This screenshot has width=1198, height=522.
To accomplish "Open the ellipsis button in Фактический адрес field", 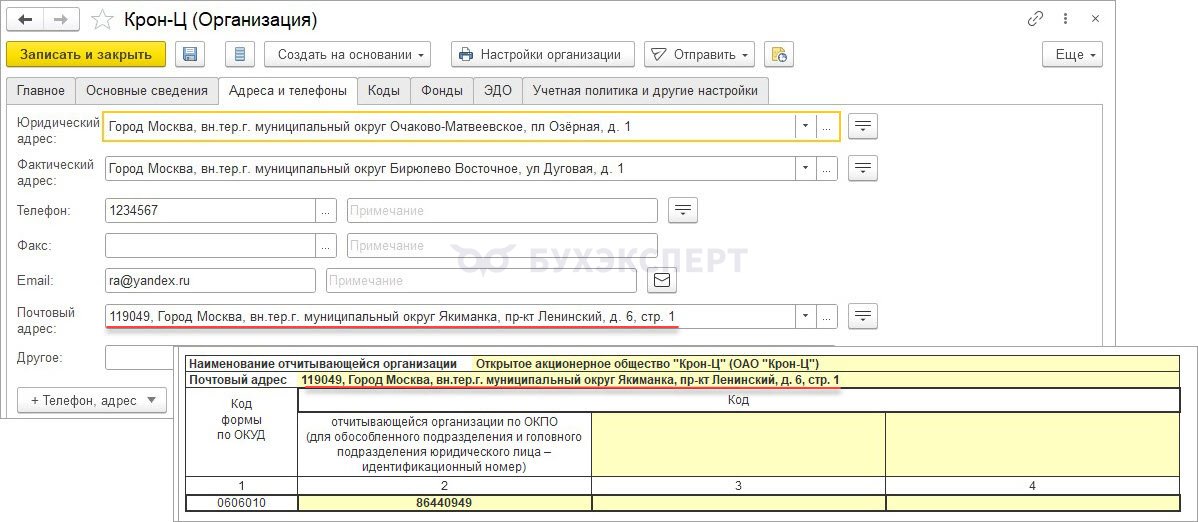I will click(827, 168).
